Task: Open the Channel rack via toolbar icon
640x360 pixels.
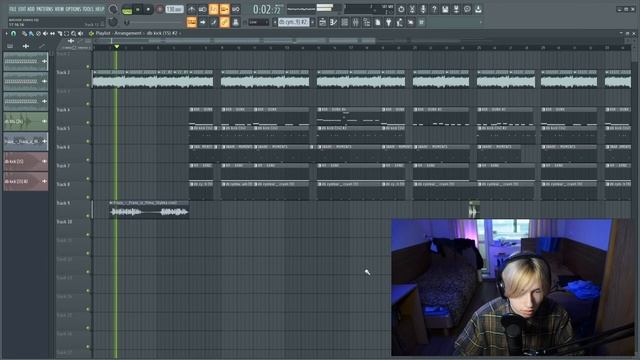Action: tap(344, 22)
